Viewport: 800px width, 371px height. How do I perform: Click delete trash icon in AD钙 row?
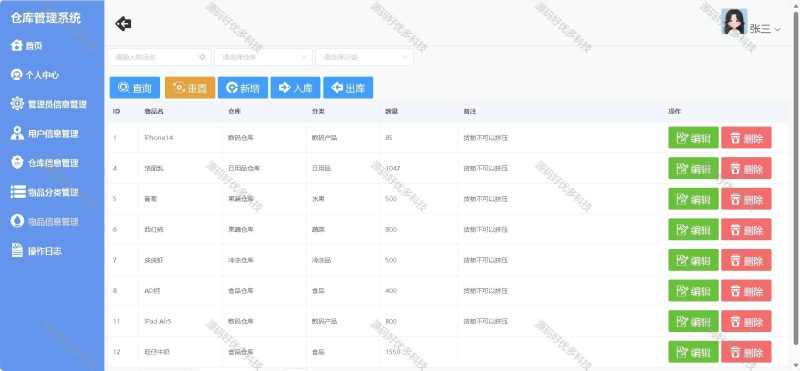[x=735, y=291]
